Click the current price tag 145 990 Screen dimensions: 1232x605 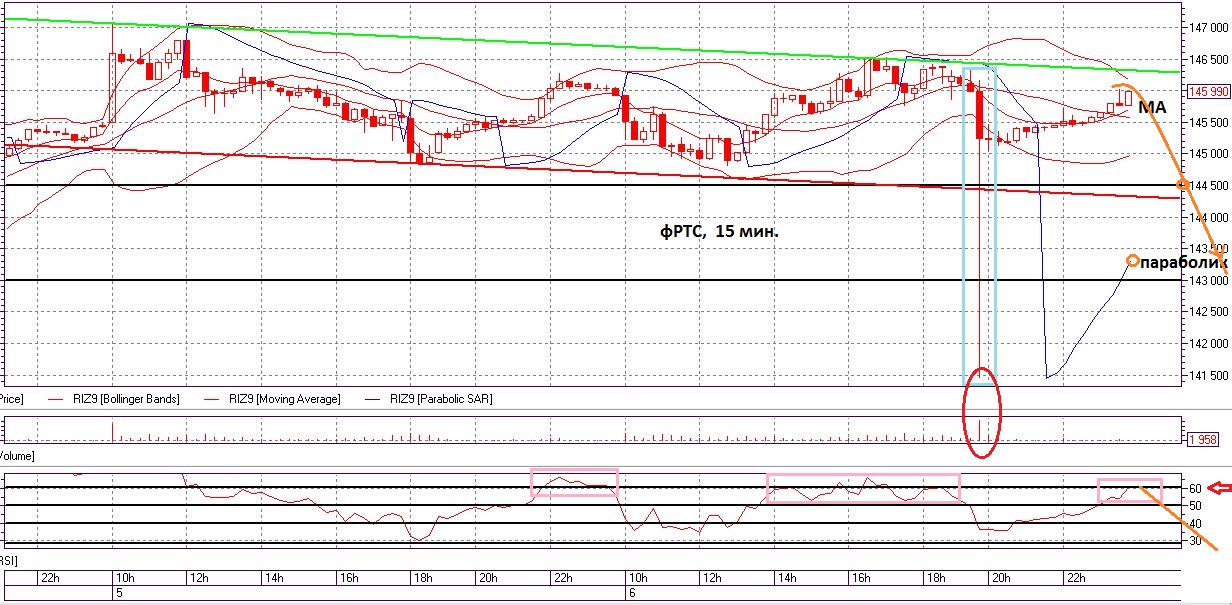[1209, 92]
